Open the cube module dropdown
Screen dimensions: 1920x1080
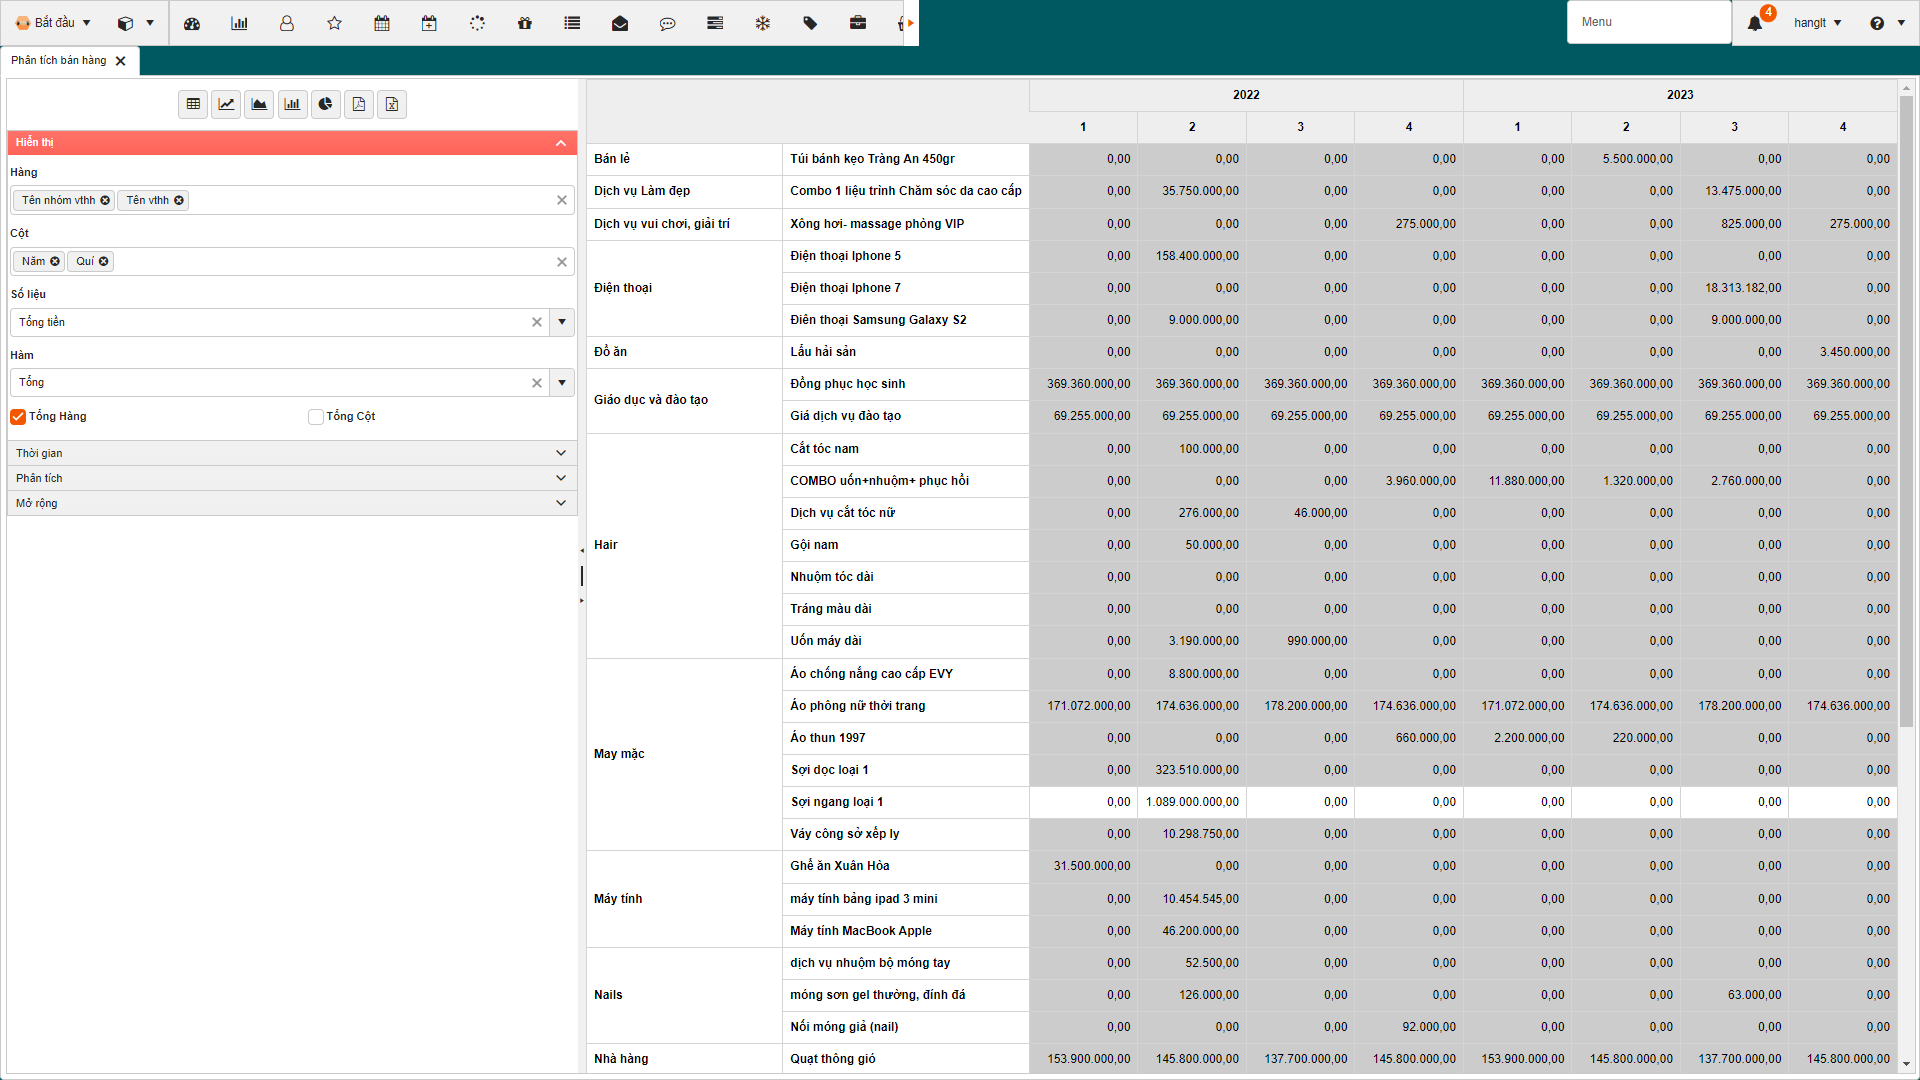coord(135,23)
